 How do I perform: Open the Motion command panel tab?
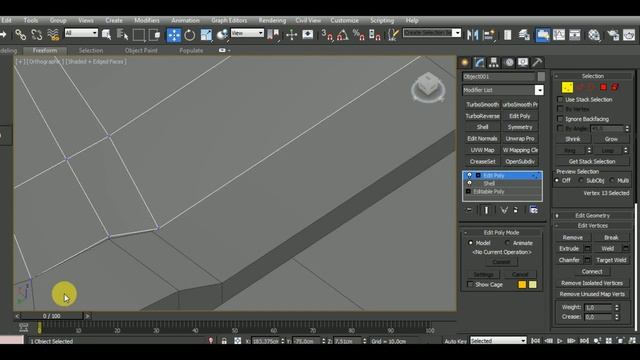(x=509, y=62)
